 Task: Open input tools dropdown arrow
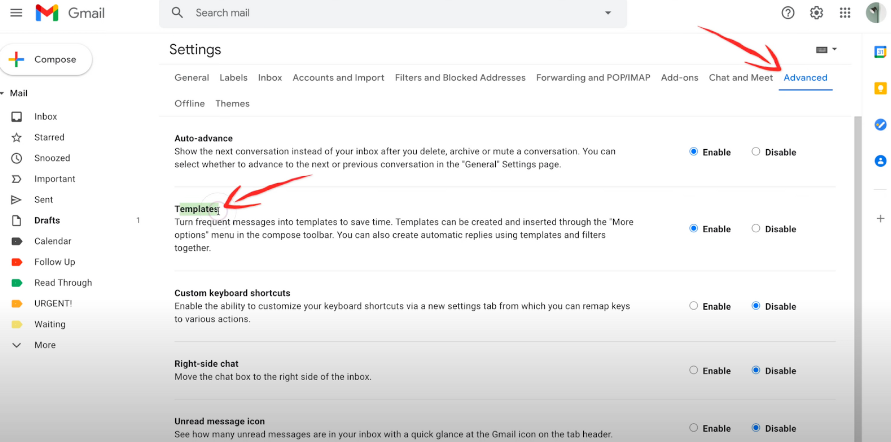(834, 49)
